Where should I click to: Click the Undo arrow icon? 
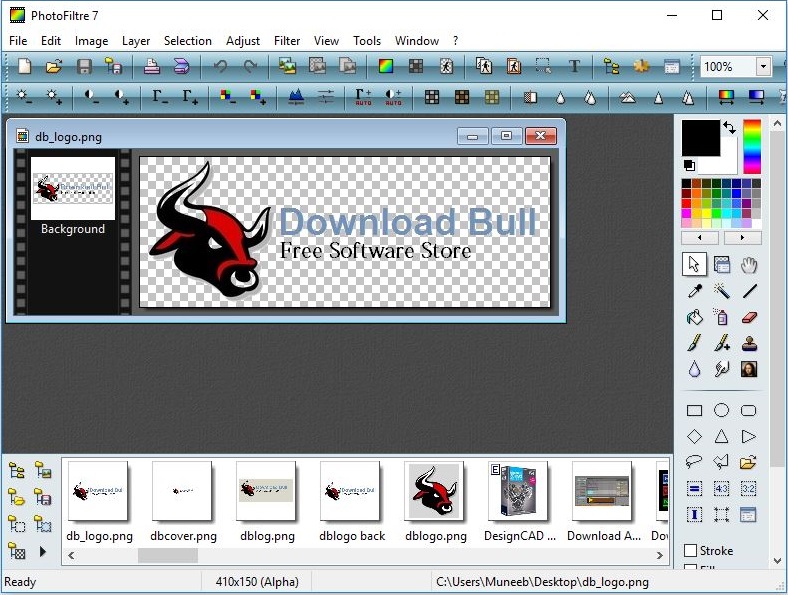pyautogui.click(x=220, y=66)
